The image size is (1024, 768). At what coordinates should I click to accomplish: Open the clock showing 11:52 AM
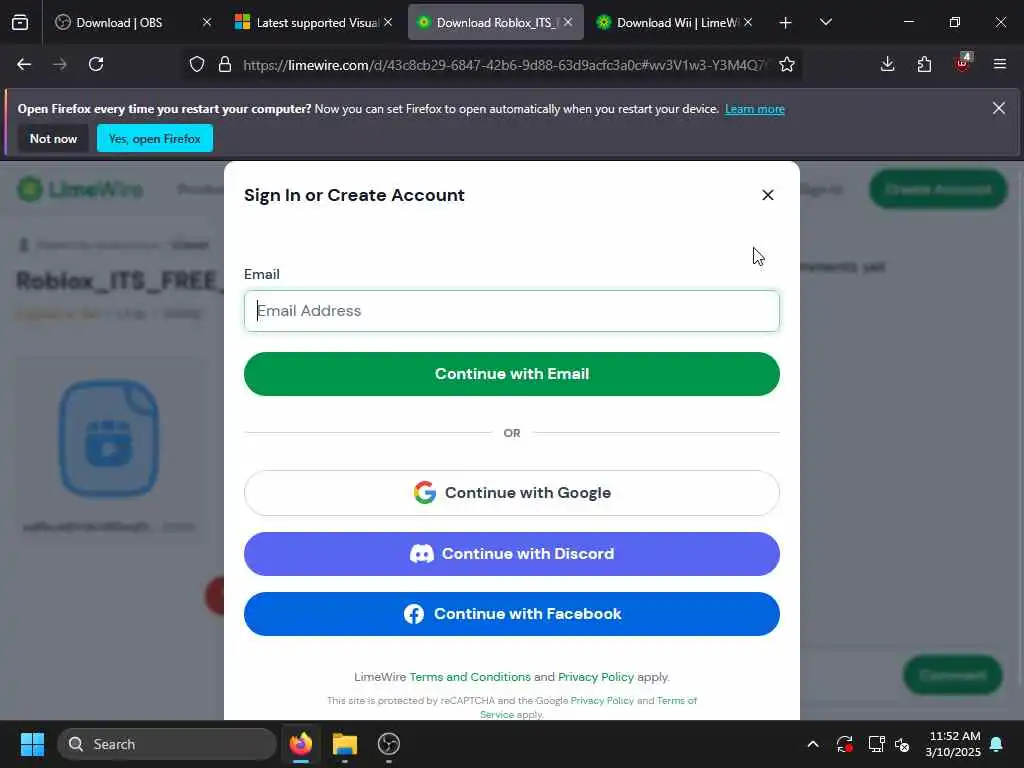(x=953, y=744)
